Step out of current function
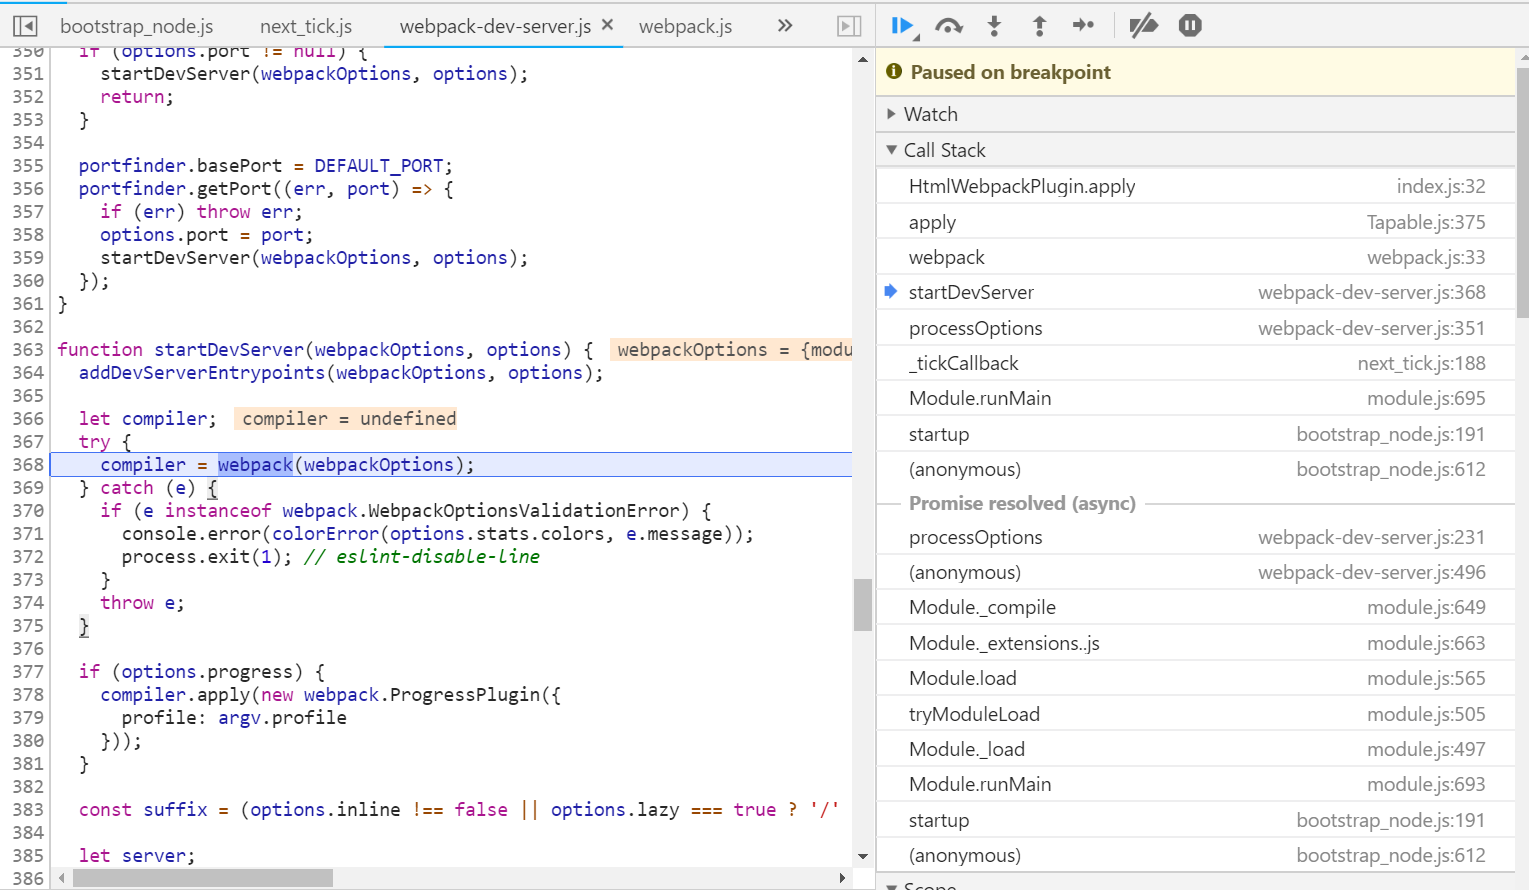Screen dimensions: 1529x890 [1039, 26]
